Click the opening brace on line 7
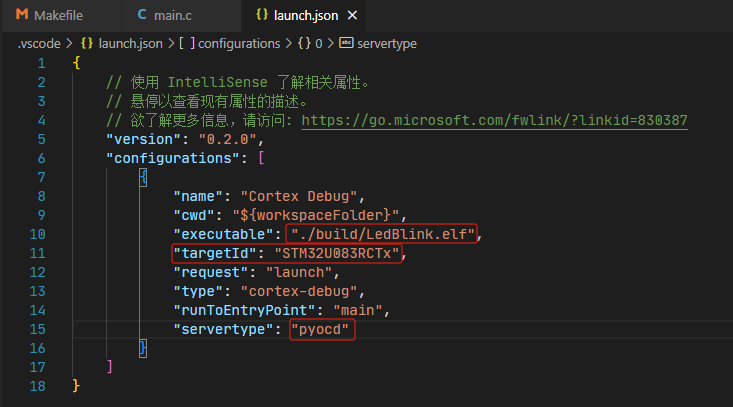This screenshot has width=733, height=407. 143,177
